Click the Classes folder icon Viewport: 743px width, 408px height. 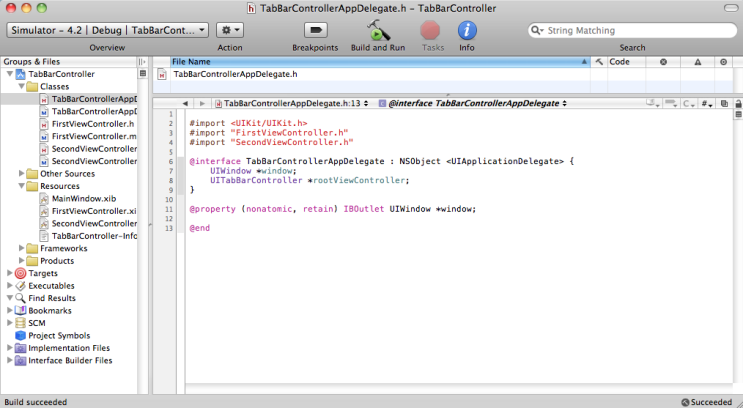(x=32, y=86)
